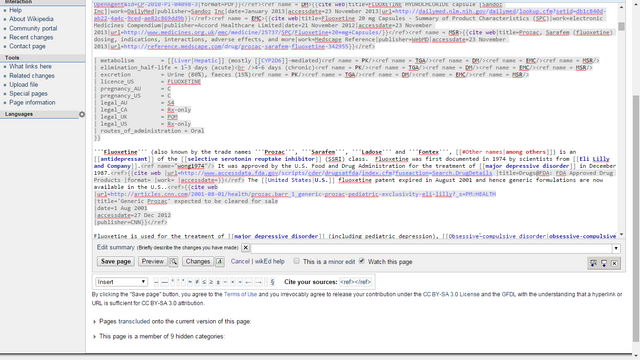
Task: Open the Edit summary help link
Action: 116,247
